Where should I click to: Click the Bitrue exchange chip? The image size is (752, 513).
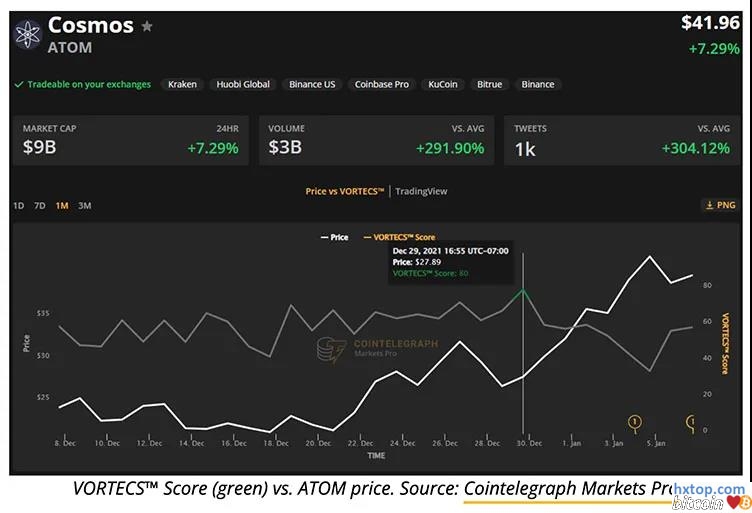(489, 84)
